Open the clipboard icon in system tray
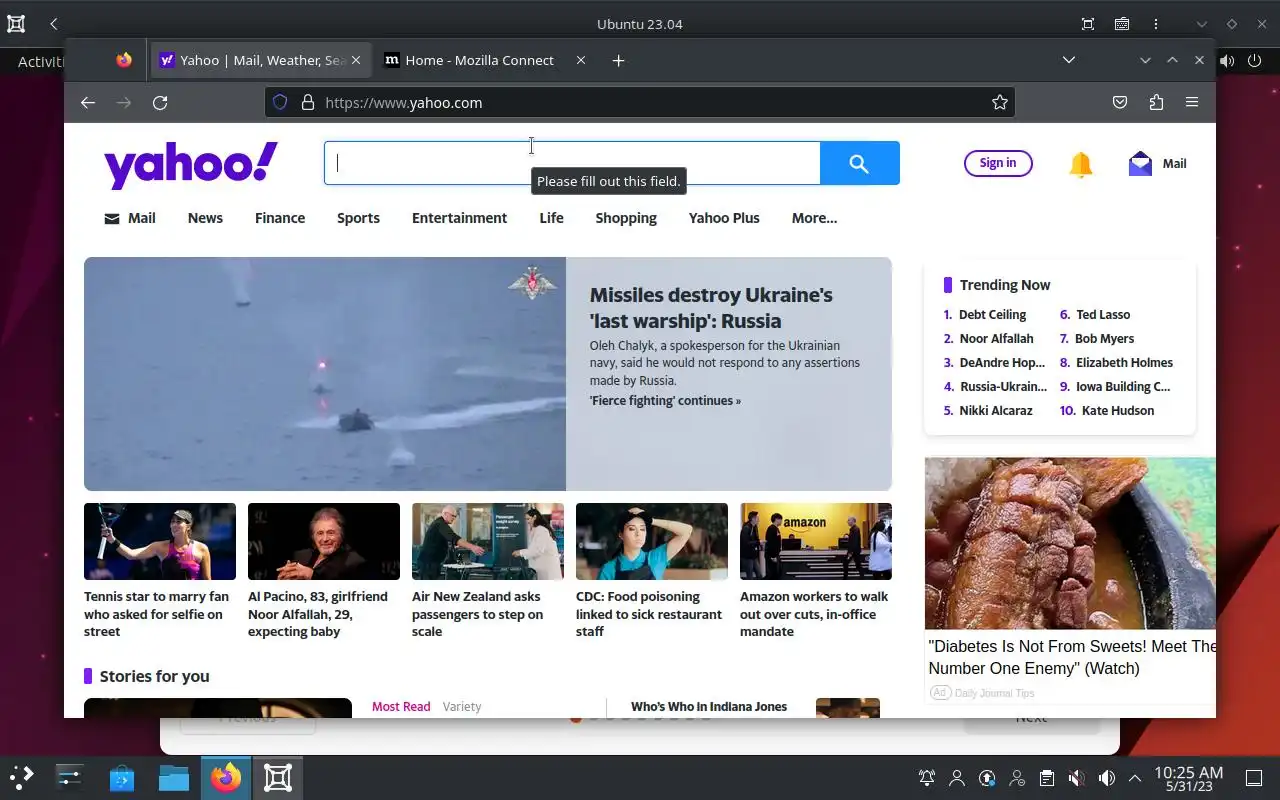 [x=1046, y=777]
